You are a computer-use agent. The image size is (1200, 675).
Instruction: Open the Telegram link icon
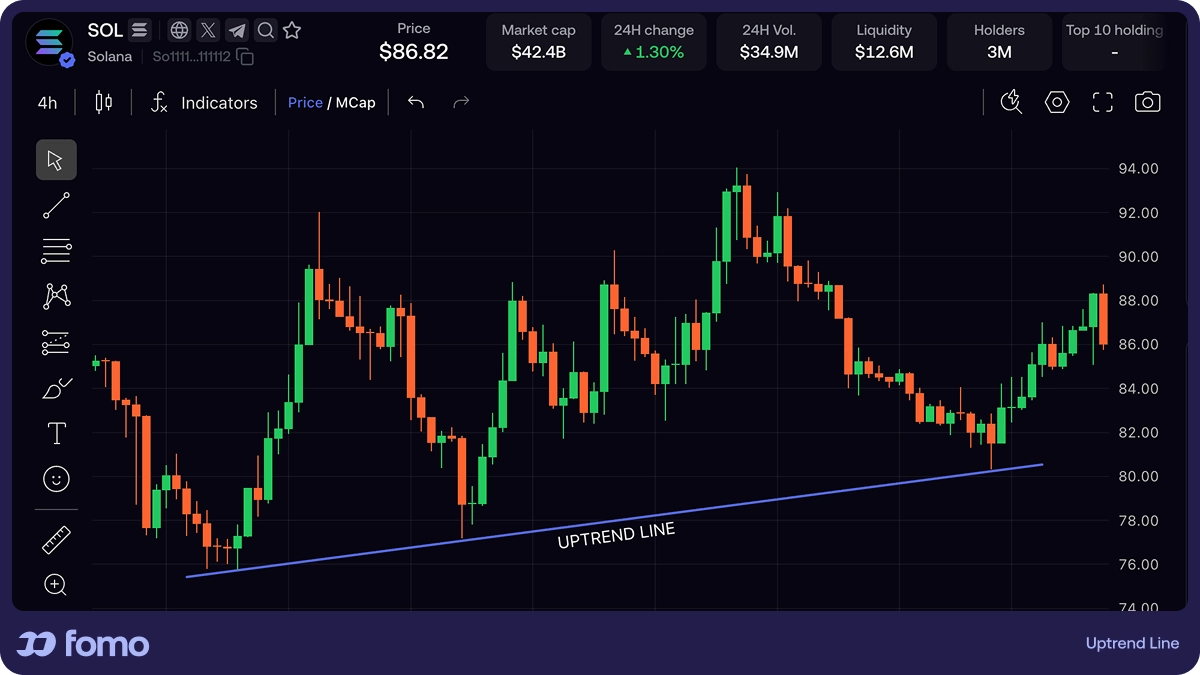236,30
